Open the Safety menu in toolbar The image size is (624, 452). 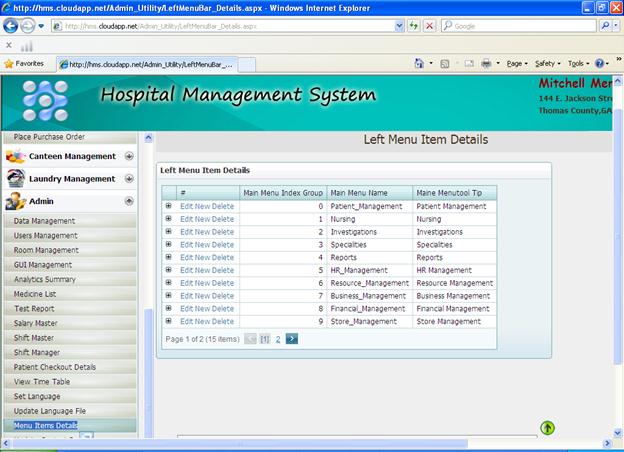point(547,63)
